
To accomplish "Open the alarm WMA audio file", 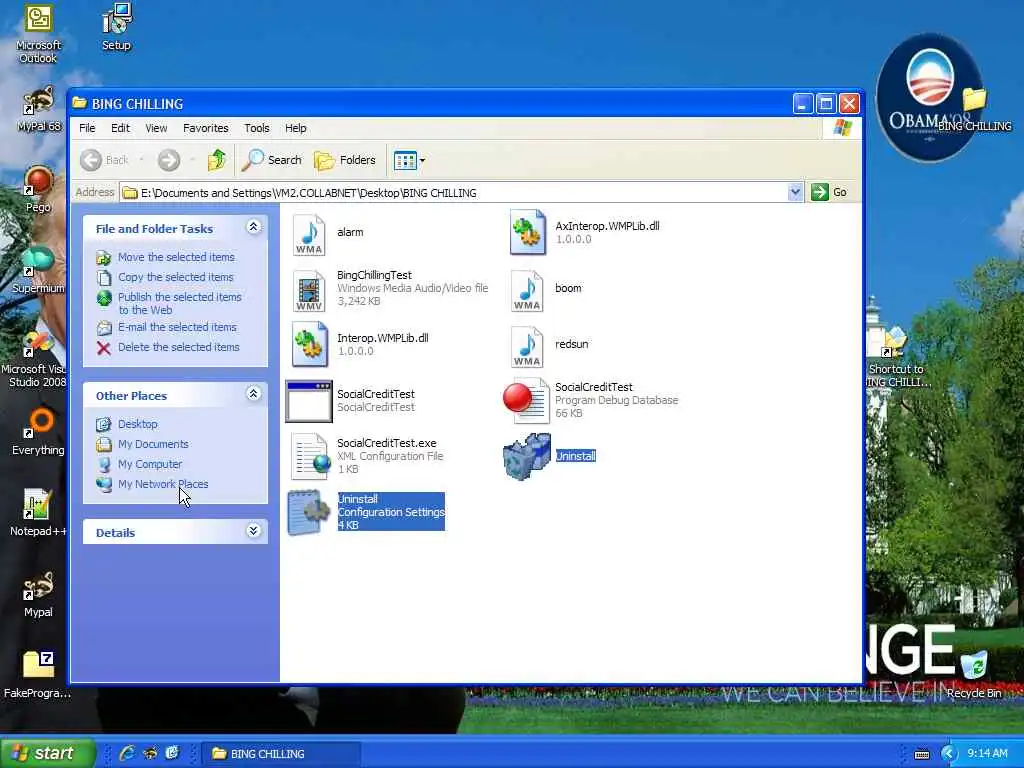I will click(x=309, y=234).
